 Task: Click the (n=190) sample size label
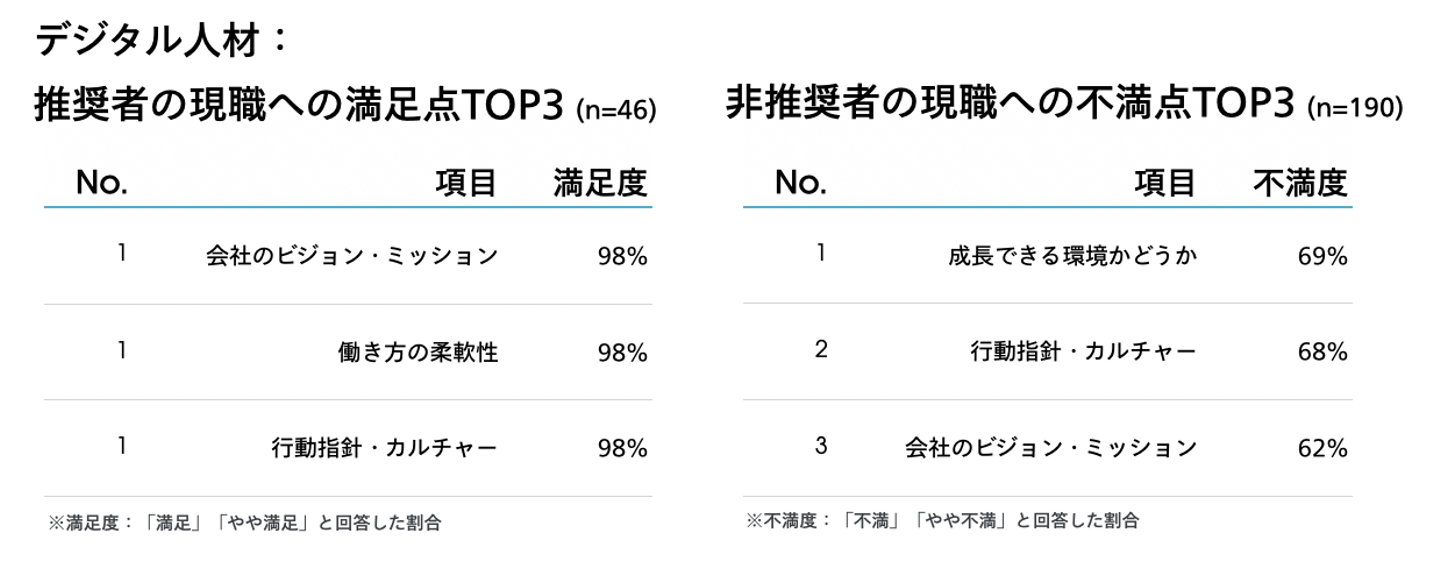(1355, 108)
